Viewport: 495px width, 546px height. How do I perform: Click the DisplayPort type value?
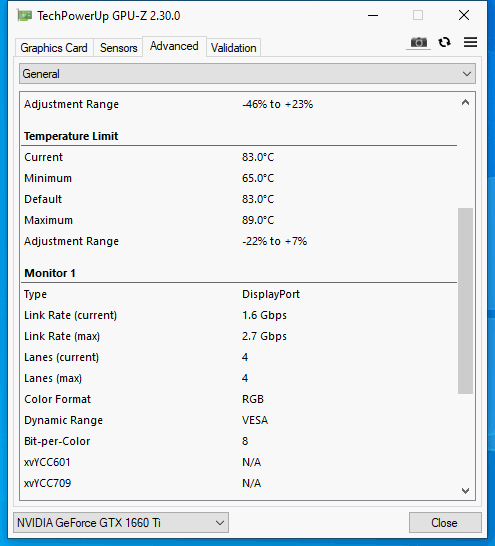[271, 294]
